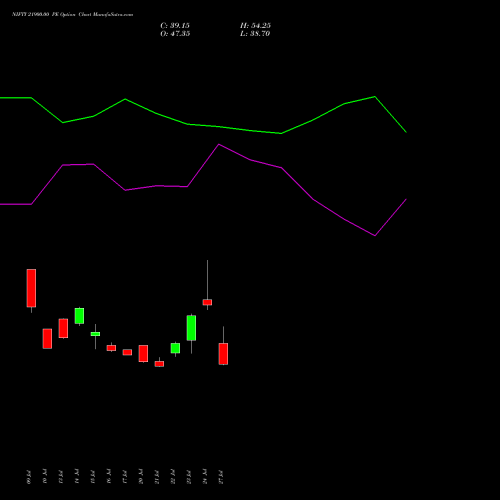This screenshot has height=500, width=500.
Task: Click the tall red candle for 09 Jul
Action: 31,288
